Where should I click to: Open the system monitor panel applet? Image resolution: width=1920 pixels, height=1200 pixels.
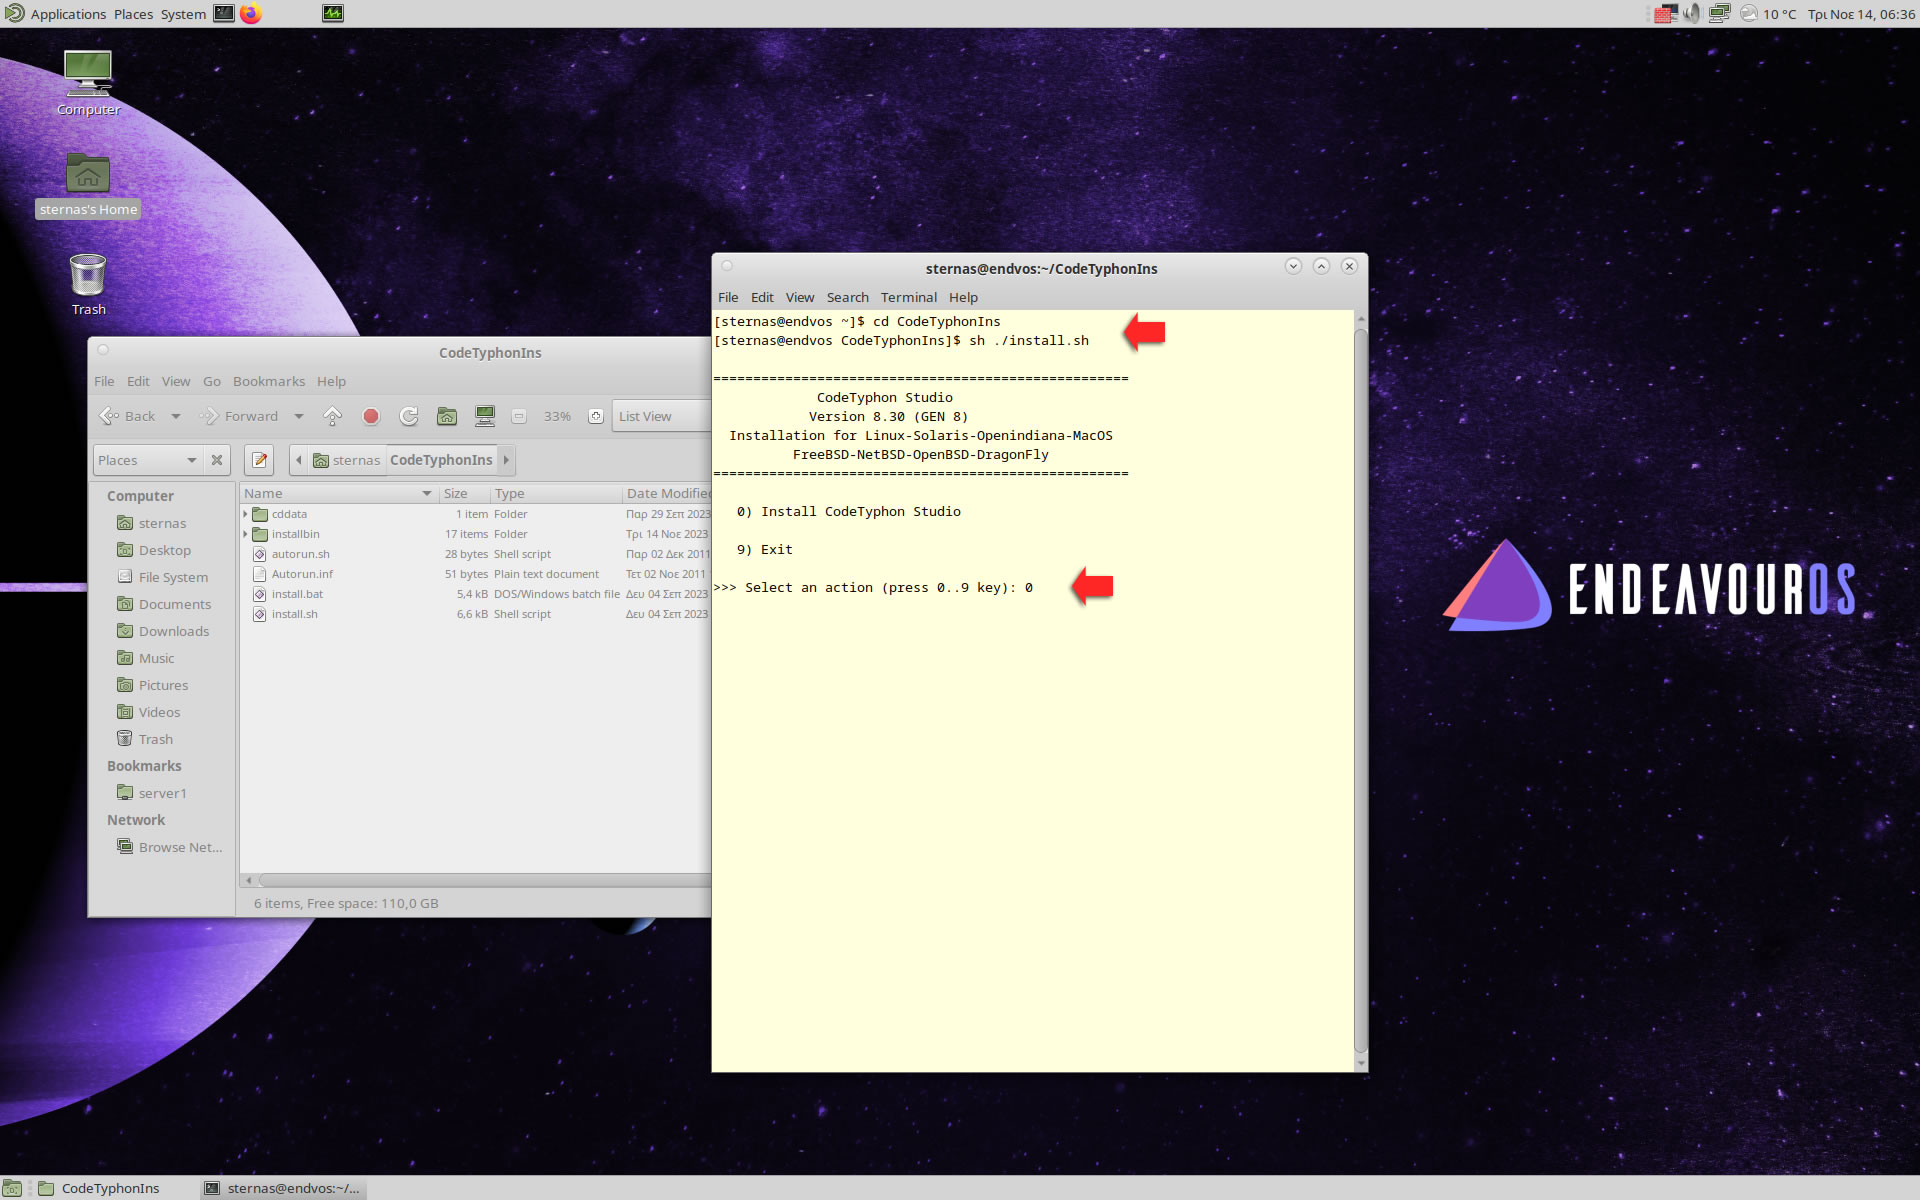click(333, 13)
